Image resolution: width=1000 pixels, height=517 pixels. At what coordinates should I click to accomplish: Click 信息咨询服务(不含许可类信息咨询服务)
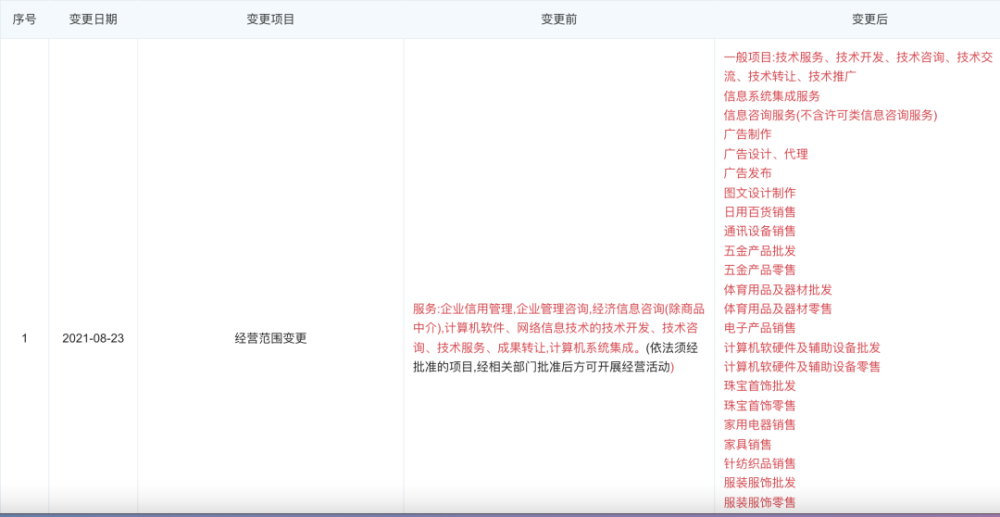coord(830,115)
